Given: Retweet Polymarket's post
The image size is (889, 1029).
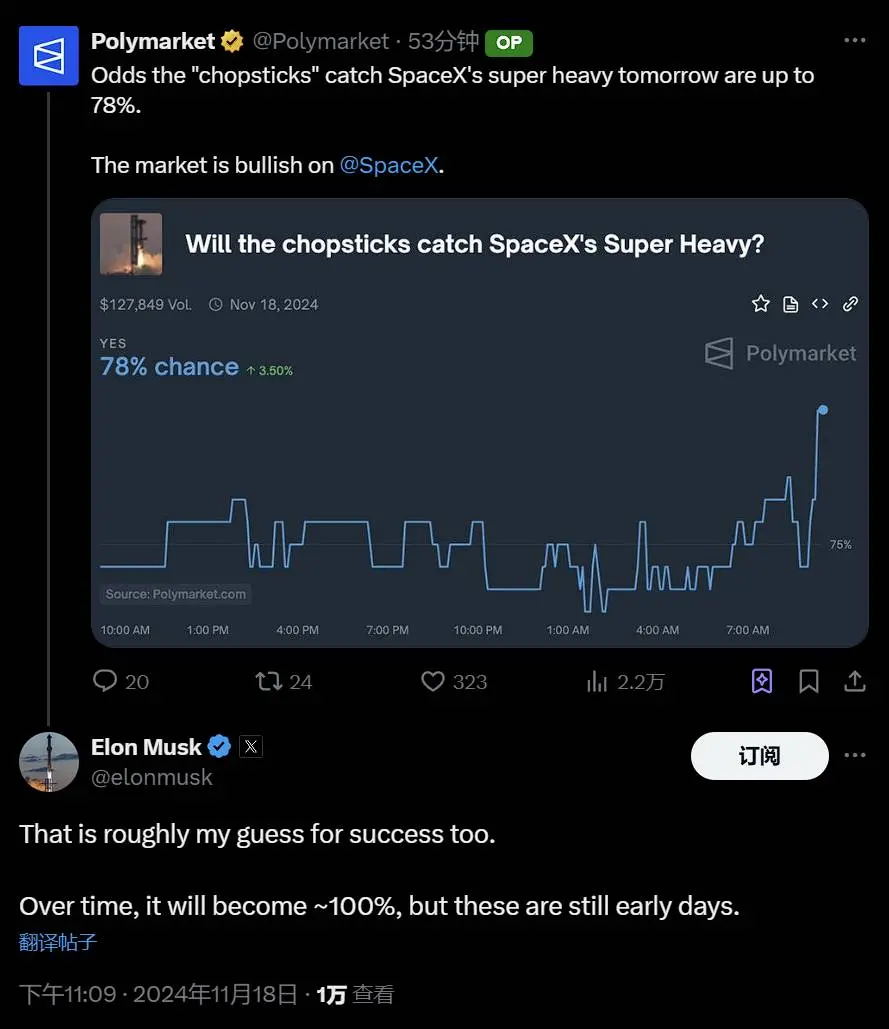Looking at the screenshot, I should click(269, 681).
